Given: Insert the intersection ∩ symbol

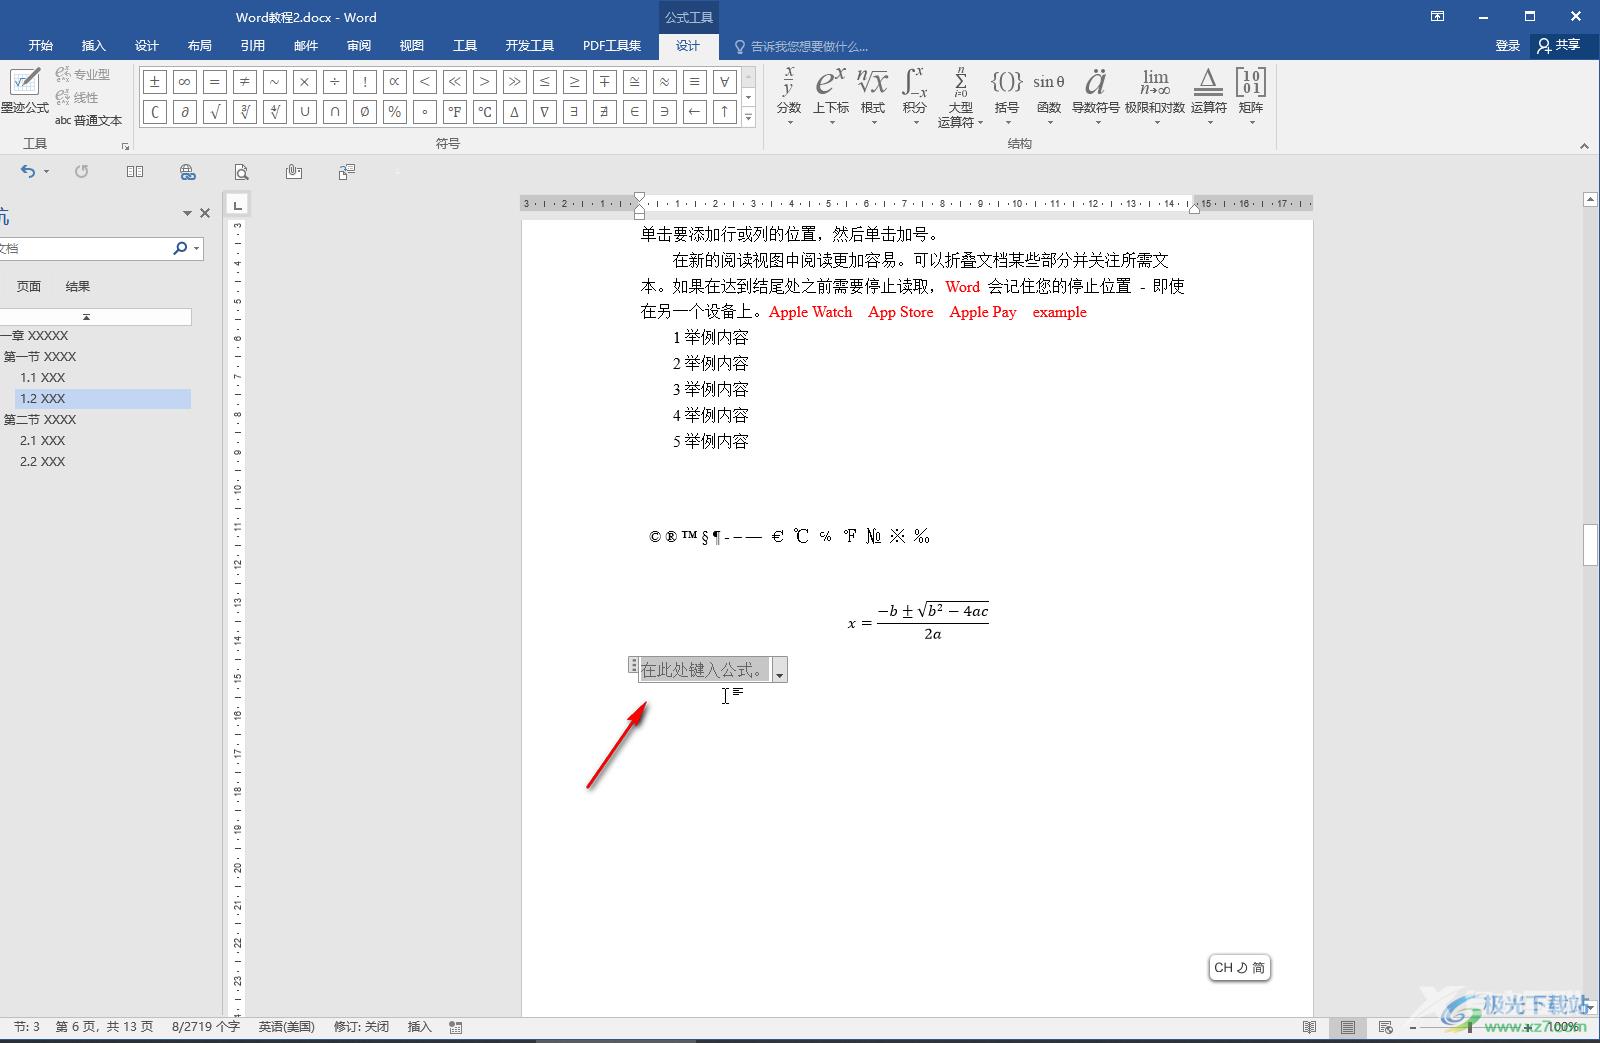Looking at the screenshot, I should pyautogui.click(x=334, y=112).
